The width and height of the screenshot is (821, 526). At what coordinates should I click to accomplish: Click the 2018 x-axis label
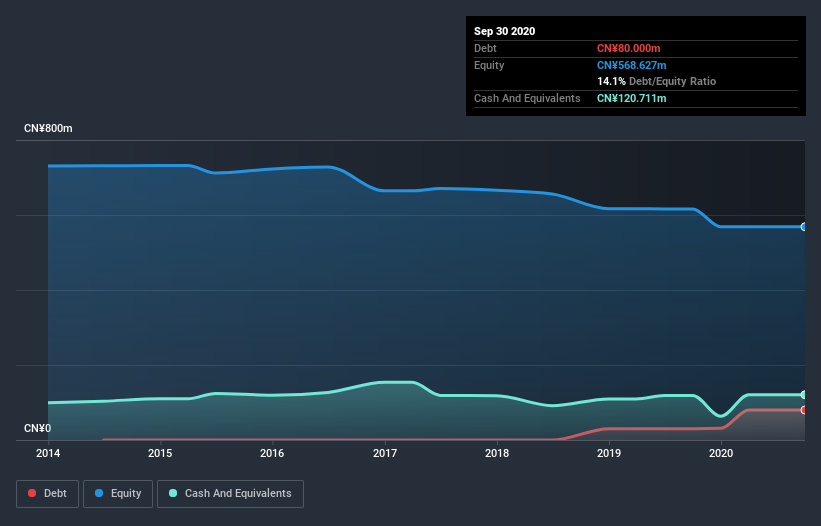496,453
